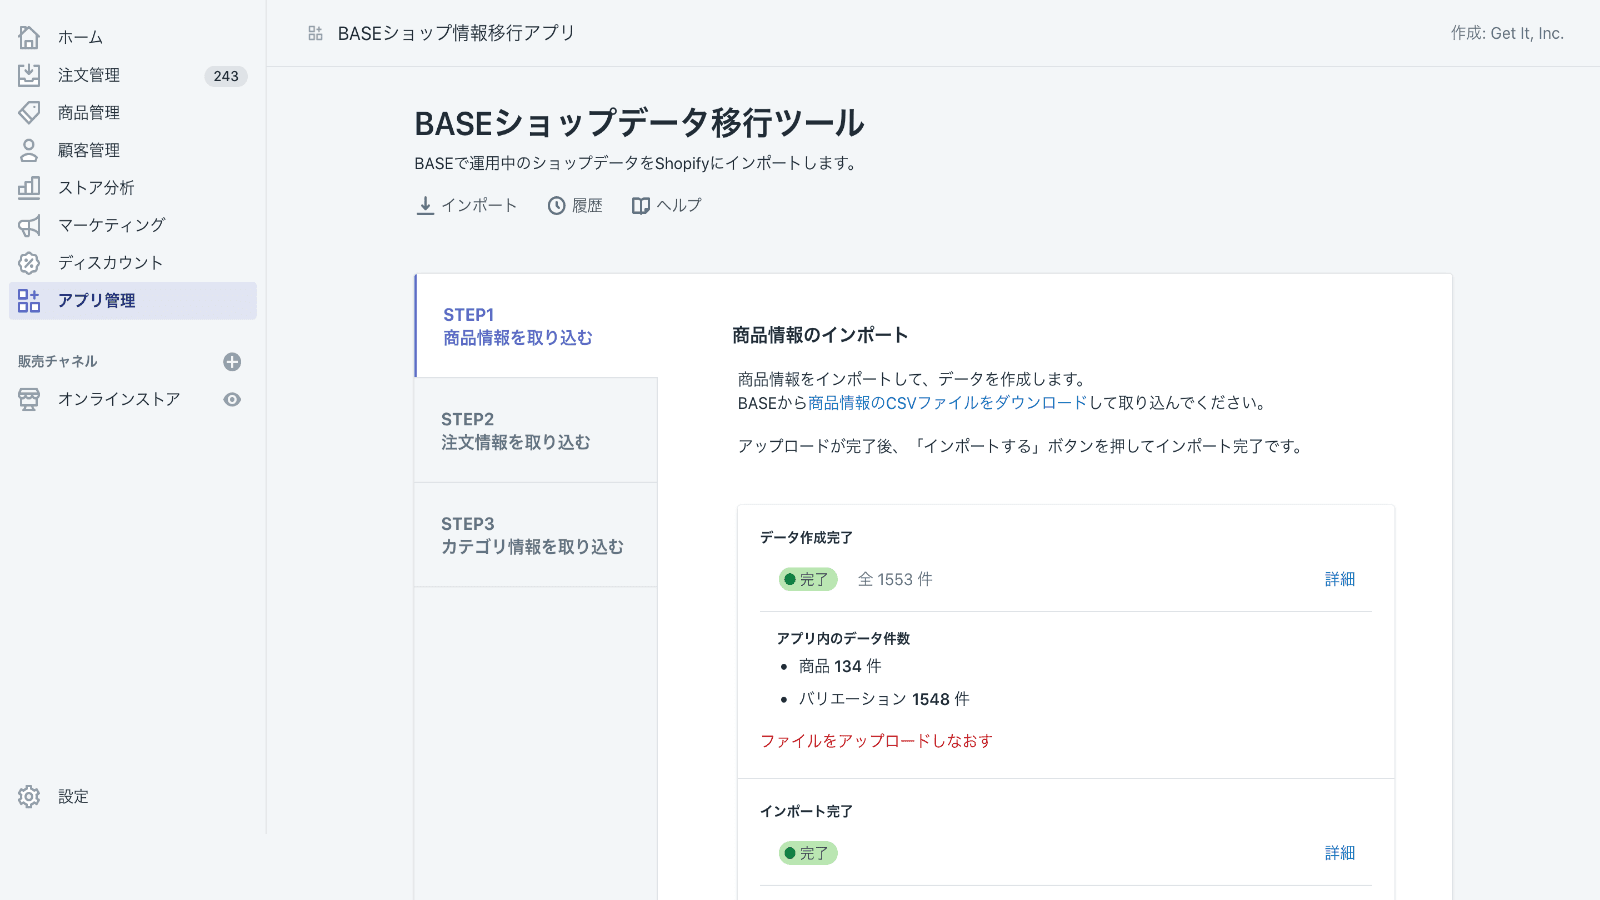Open 商品管理 from the sidebar
The image size is (1600, 900).
pos(29,112)
